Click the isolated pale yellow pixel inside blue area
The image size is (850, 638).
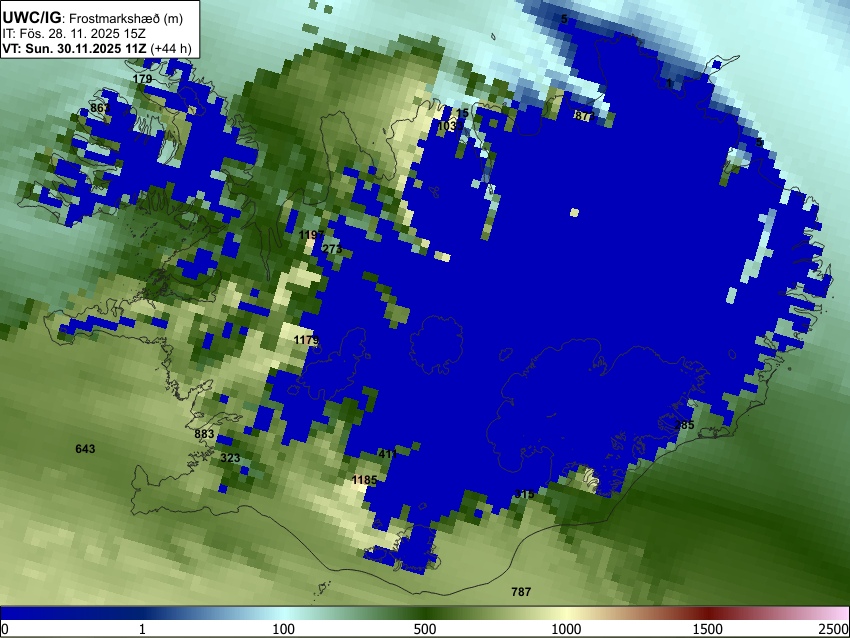tap(575, 213)
